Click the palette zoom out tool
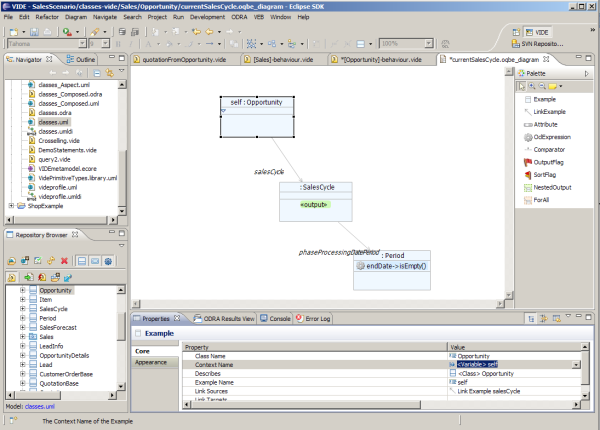The height and width of the screenshot is (430, 600). click(542, 86)
